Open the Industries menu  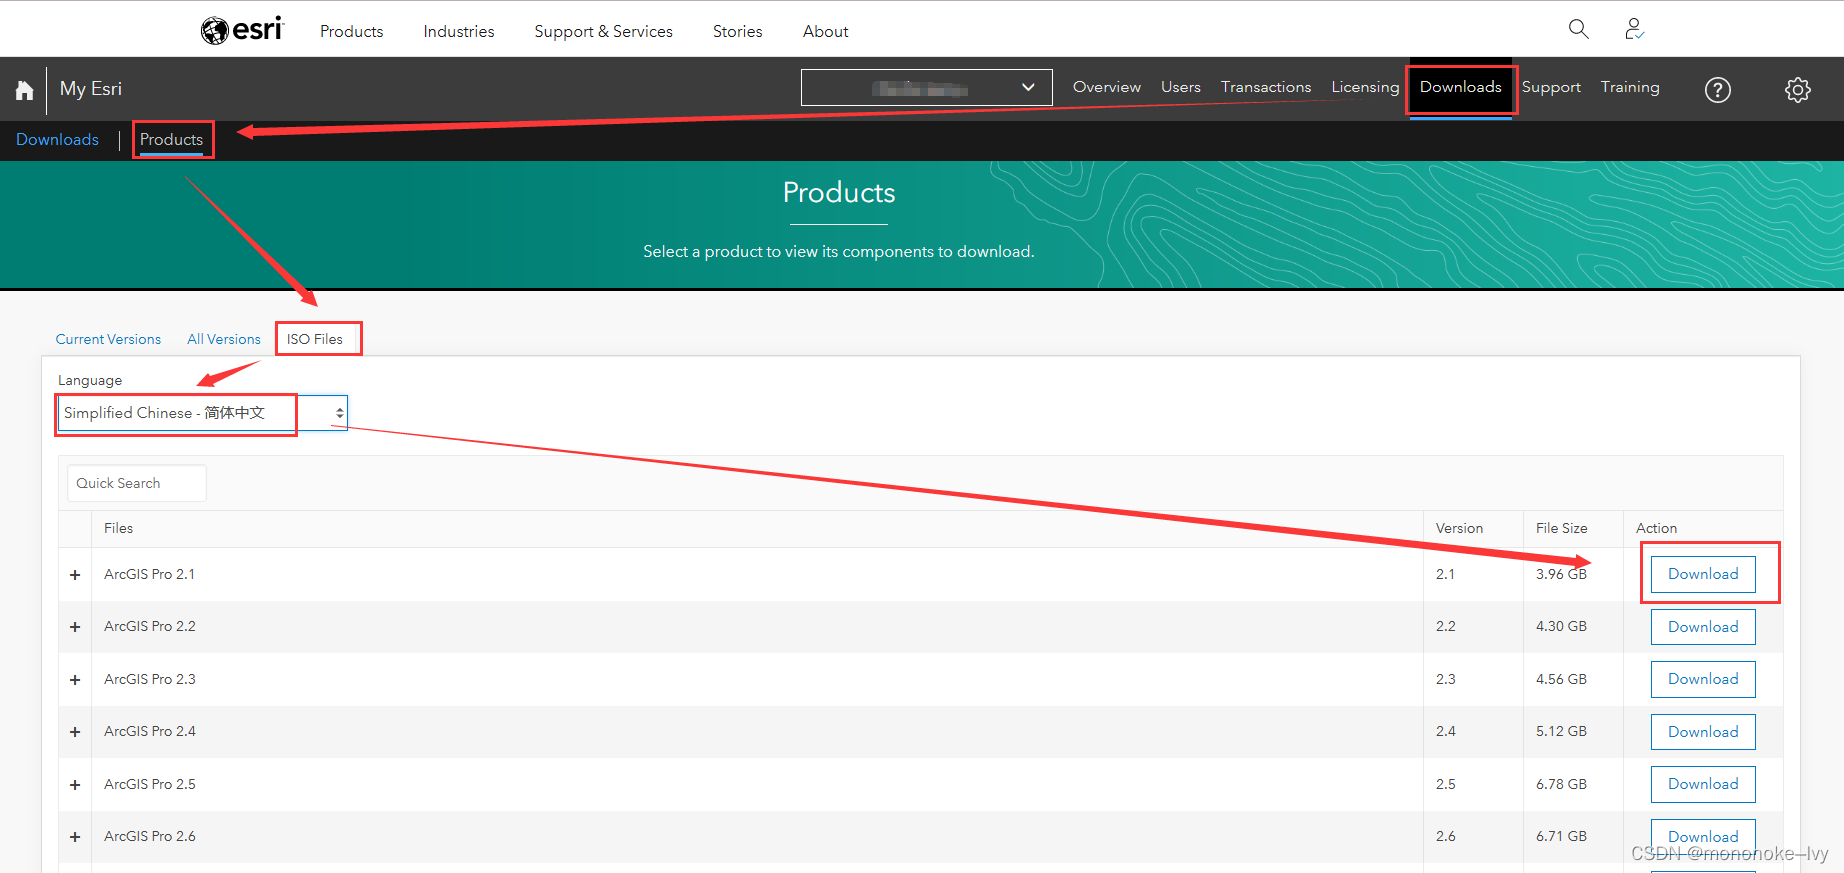(x=459, y=31)
